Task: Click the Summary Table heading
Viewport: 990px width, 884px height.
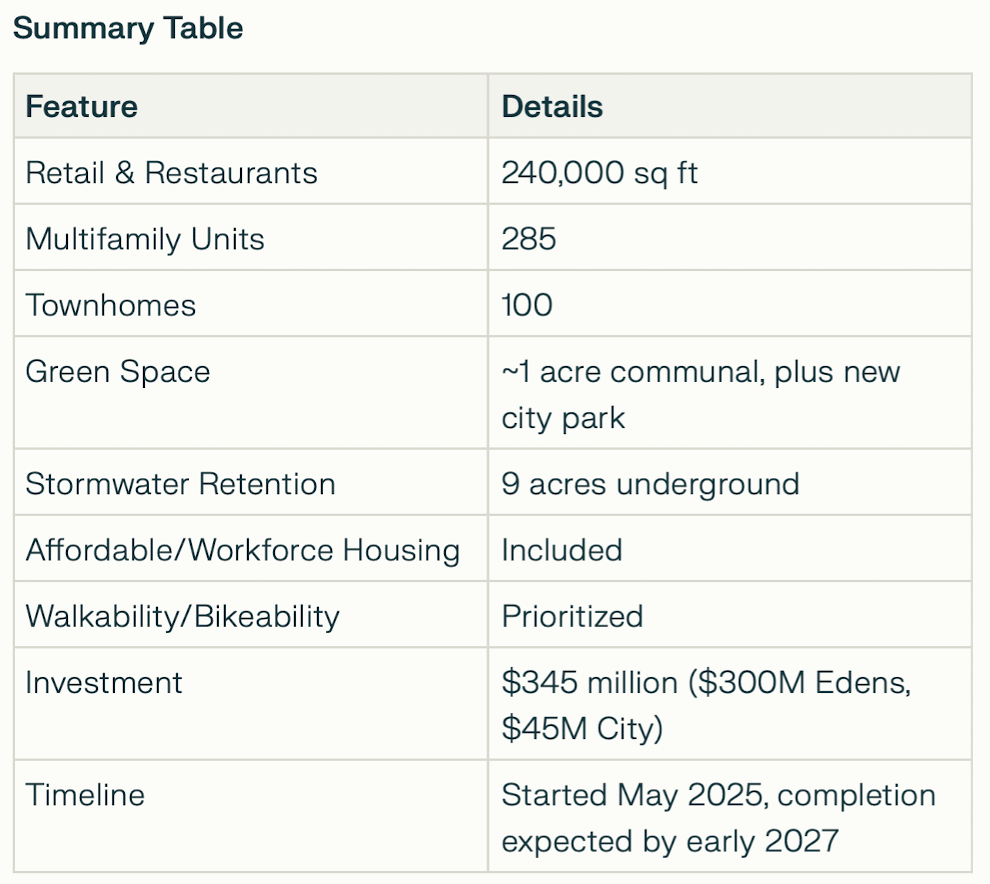Action: pyautogui.click(x=128, y=28)
